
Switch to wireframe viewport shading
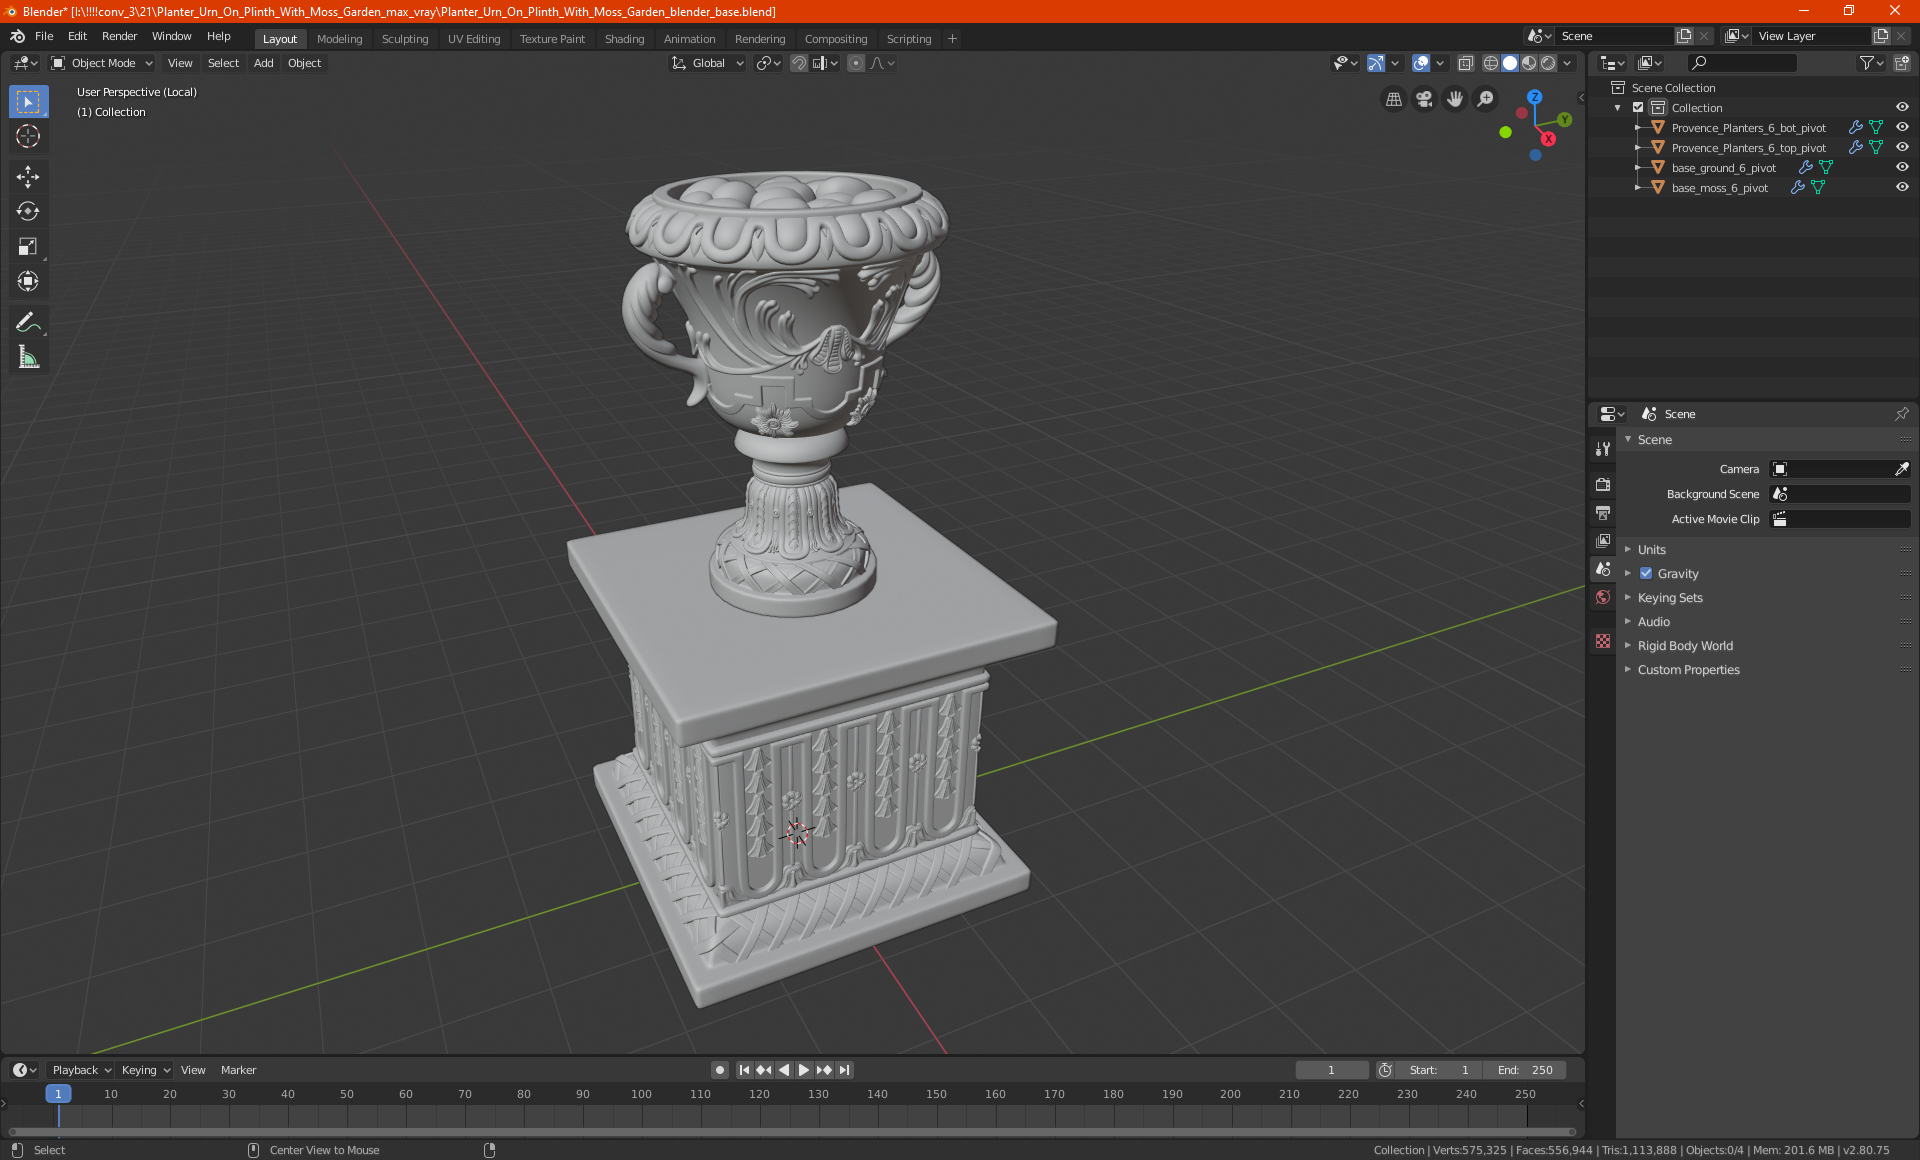[x=1490, y=63]
